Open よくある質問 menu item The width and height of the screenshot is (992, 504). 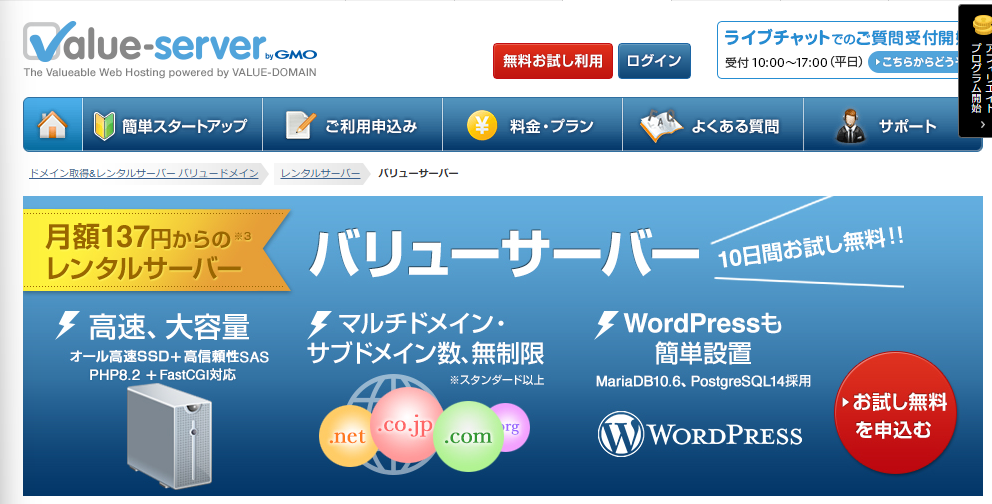[713, 125]
